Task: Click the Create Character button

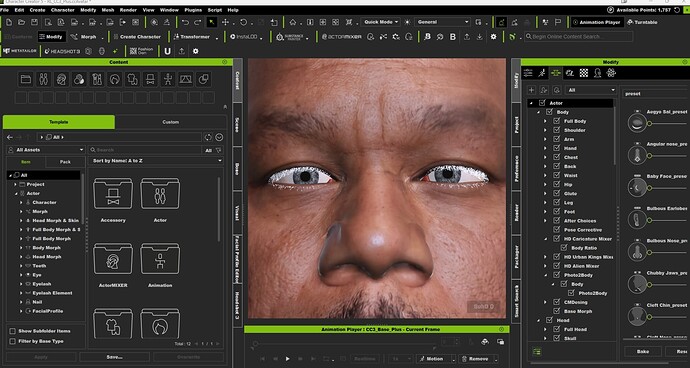Action: click(137, 37)
